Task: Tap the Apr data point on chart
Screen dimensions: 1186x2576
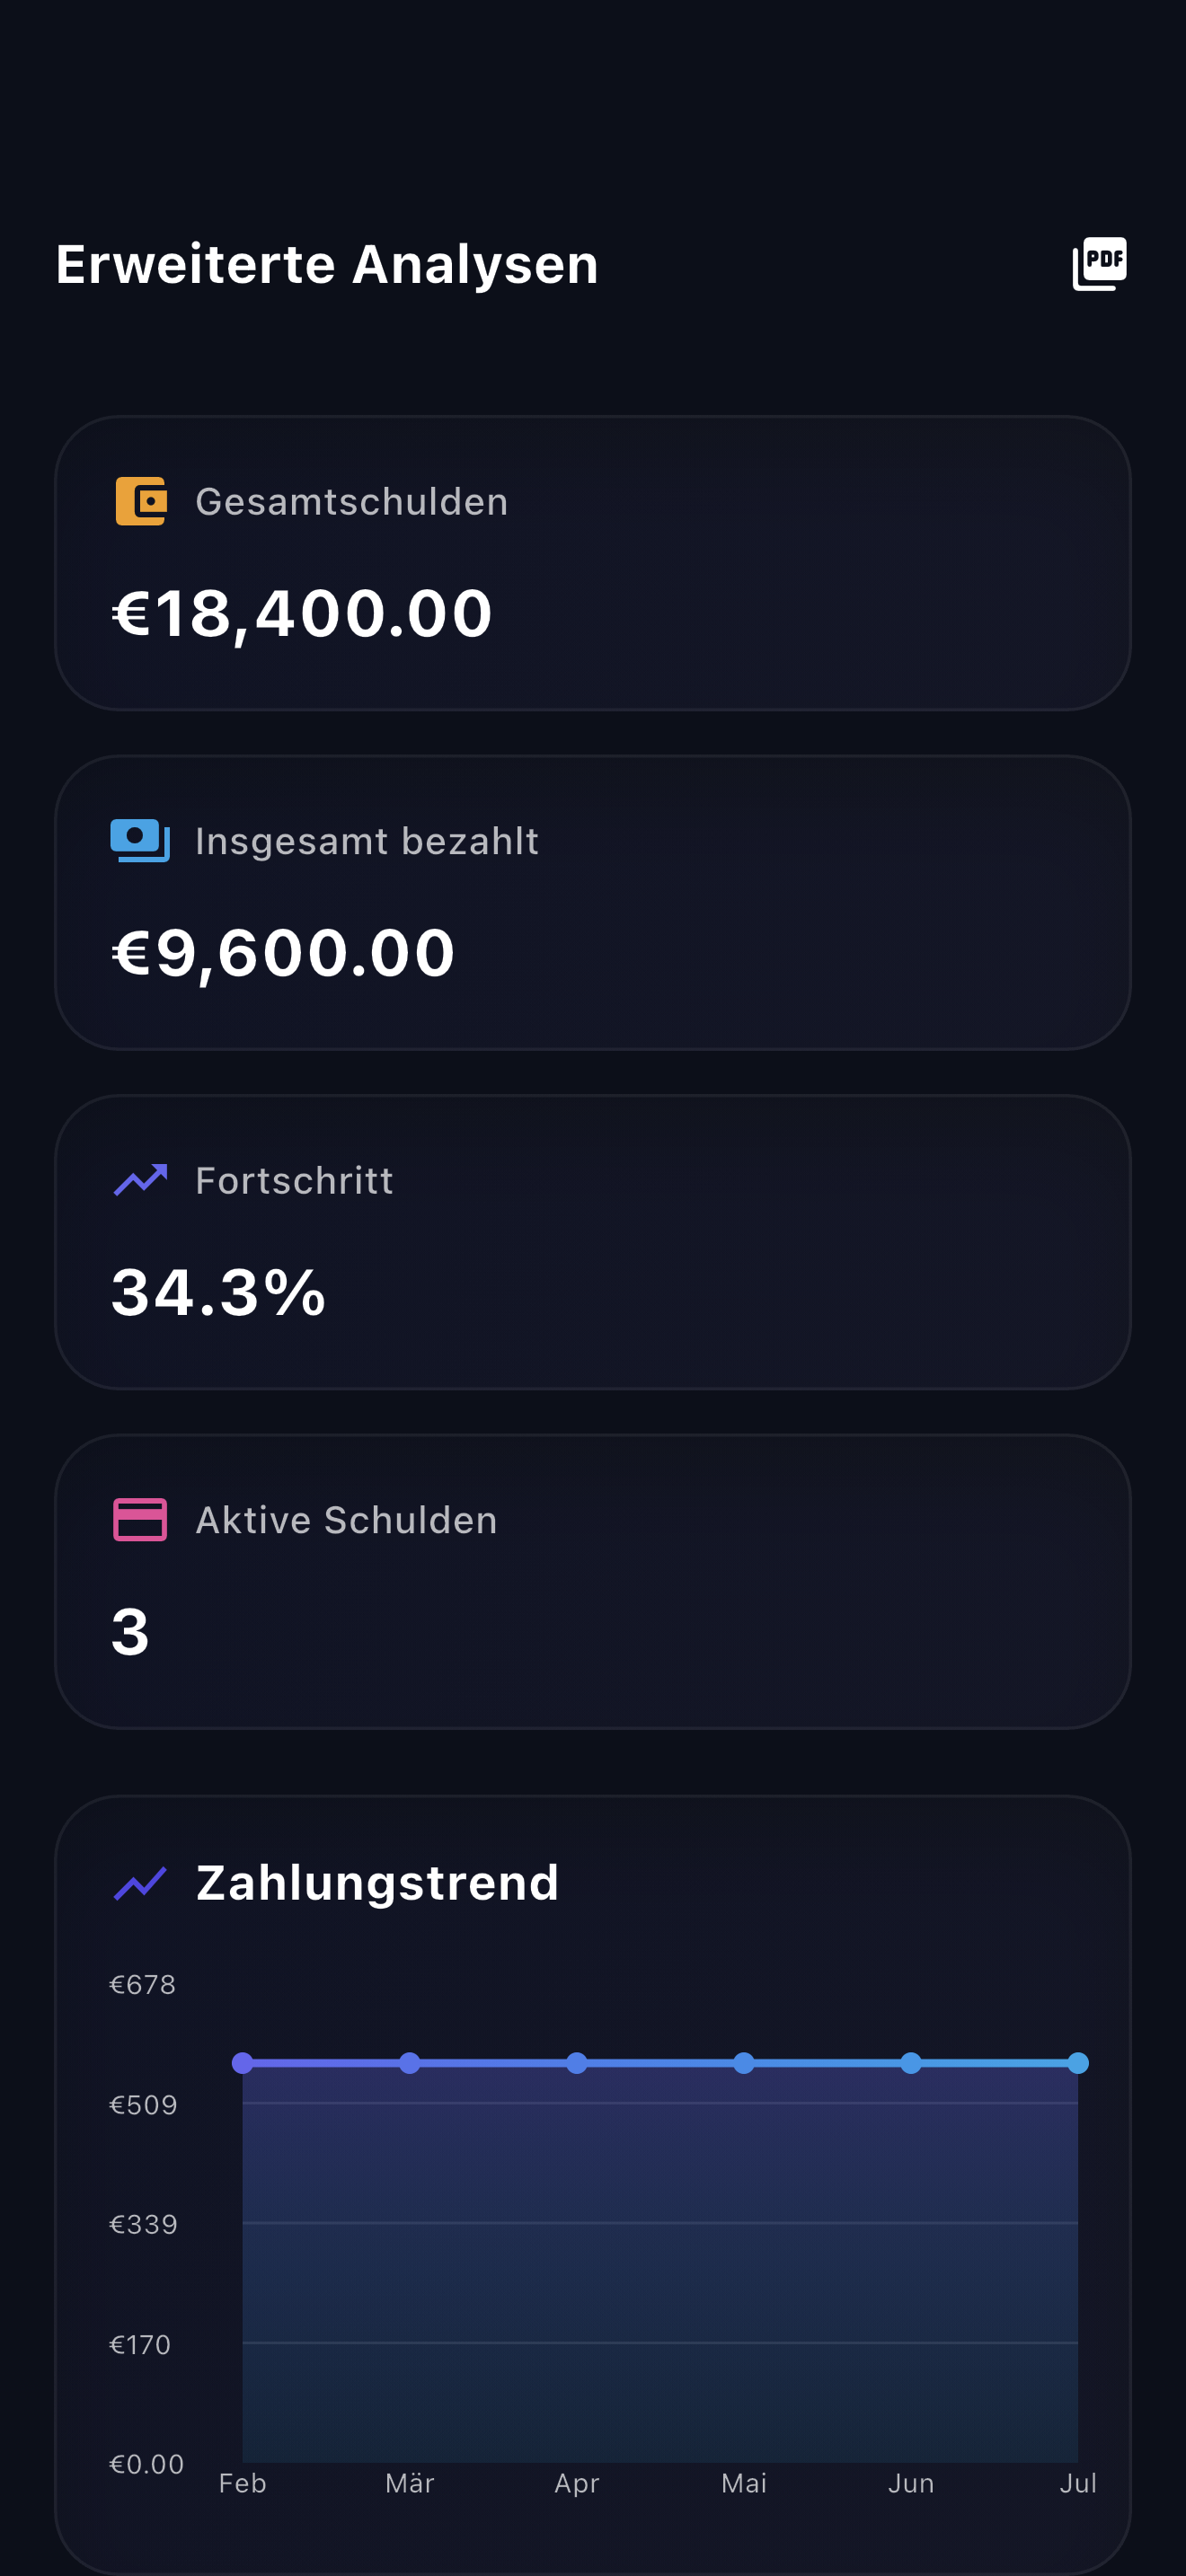Action: (x=577, y=2062)
